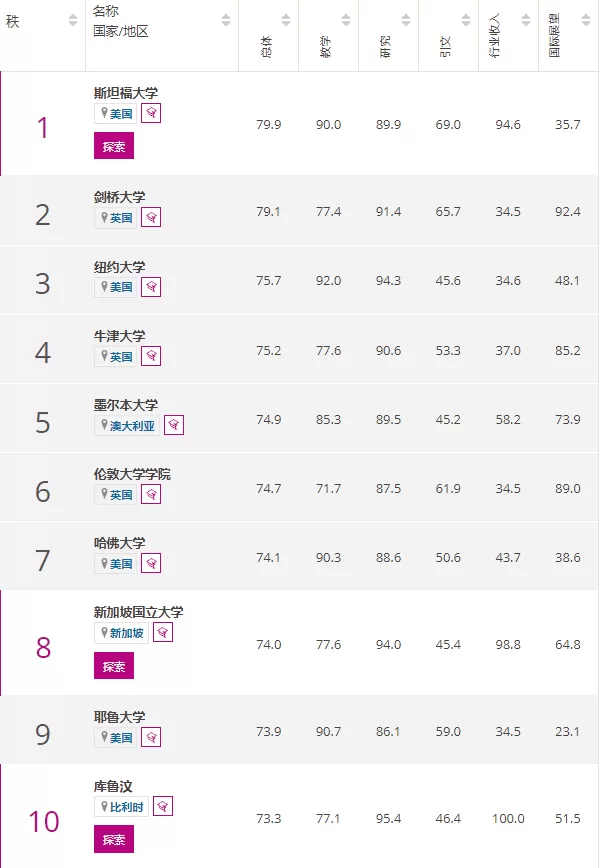This screenshot has width=600, height=868.
Task: Sort by 教学 teaching score column
Action: [x=346, y=20]
